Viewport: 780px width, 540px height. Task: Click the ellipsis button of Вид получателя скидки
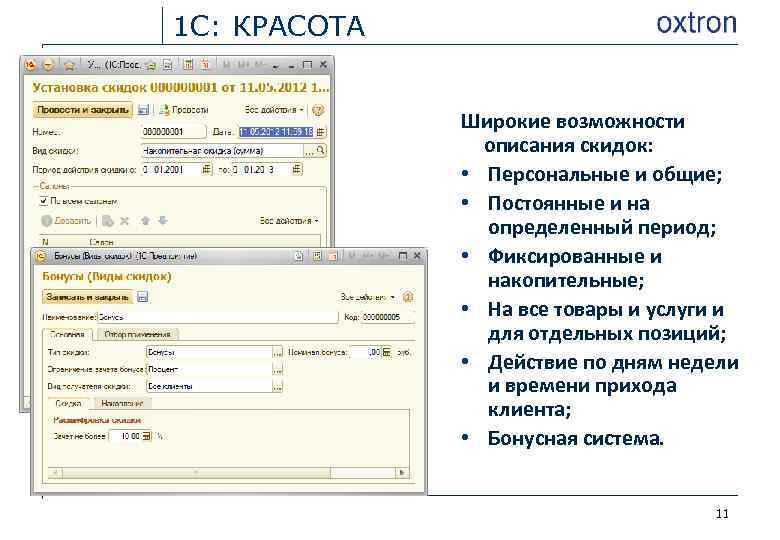(x=278, y=386)
